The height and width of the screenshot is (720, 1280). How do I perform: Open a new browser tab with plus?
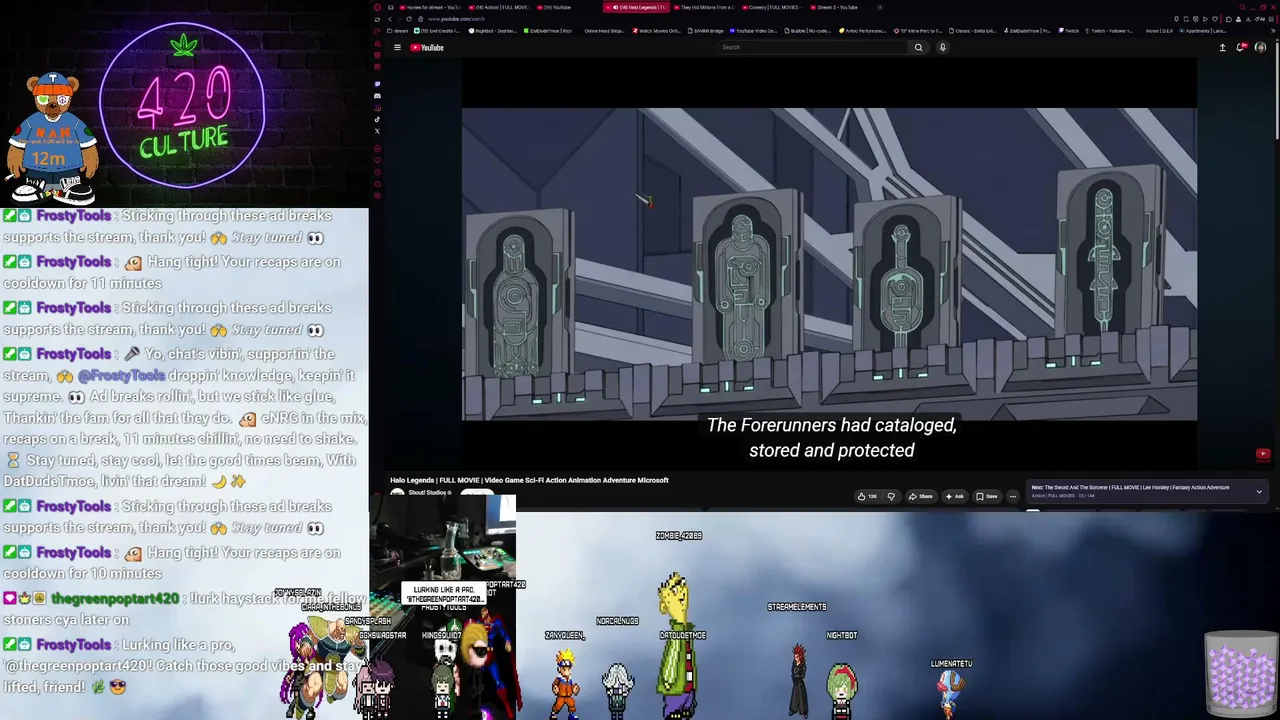coord(881,7)
